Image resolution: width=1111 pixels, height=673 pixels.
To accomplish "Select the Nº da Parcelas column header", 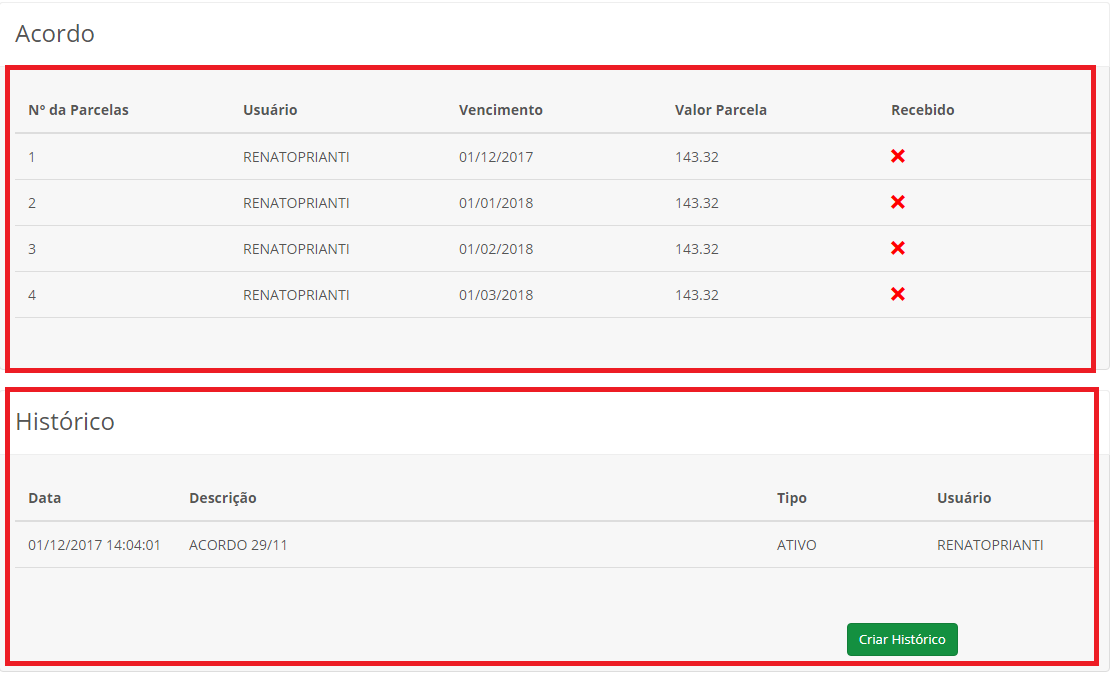I will [79, 110].
